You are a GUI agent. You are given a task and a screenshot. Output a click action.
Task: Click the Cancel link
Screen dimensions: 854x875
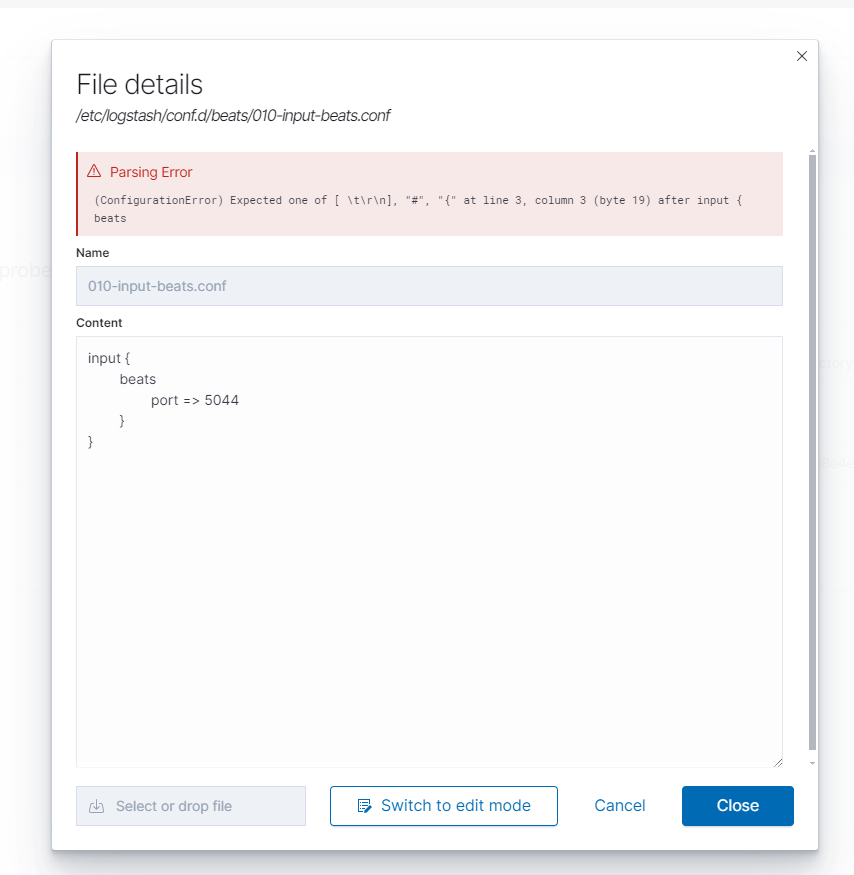click(x=620, y=806)
